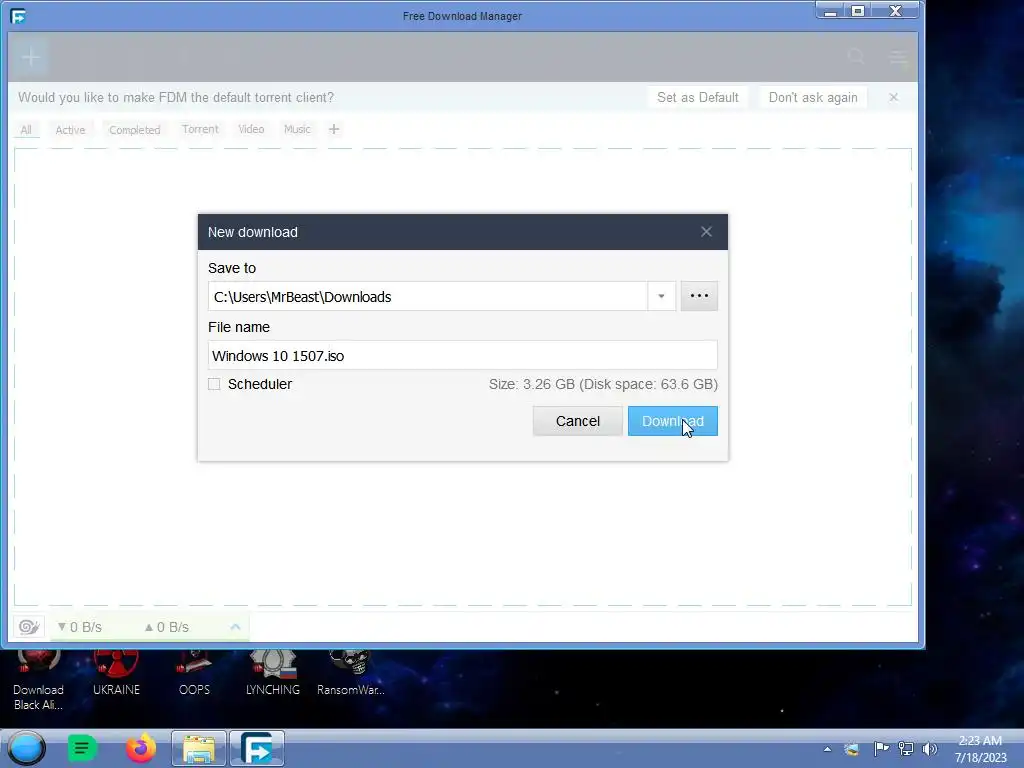Choose Don't ask again
The width and height of the screenshot is (1024, 768).
(812, 97)
